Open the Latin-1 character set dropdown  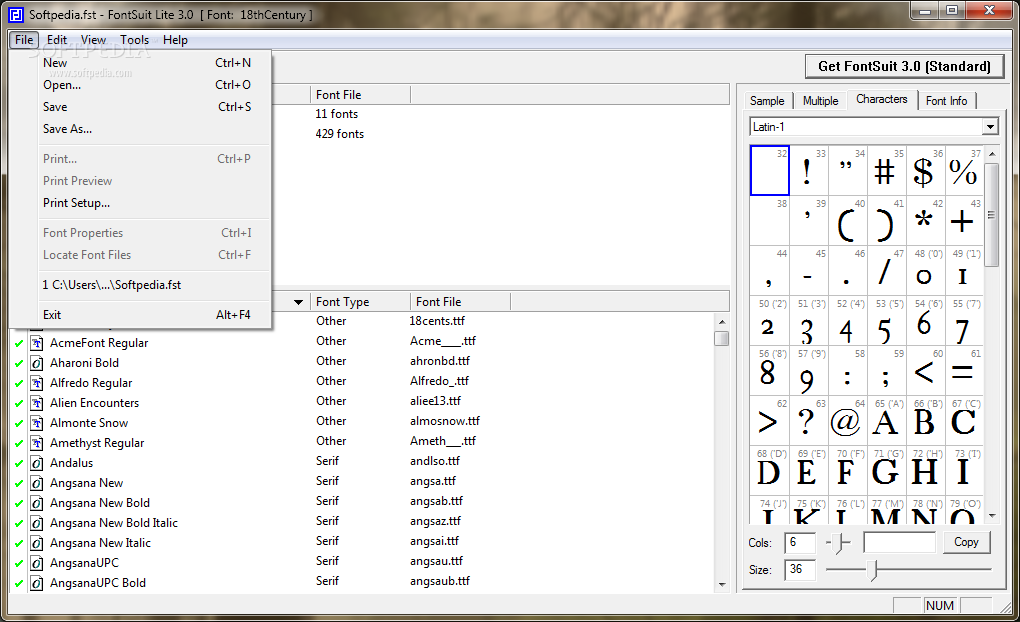click(990, 127)
